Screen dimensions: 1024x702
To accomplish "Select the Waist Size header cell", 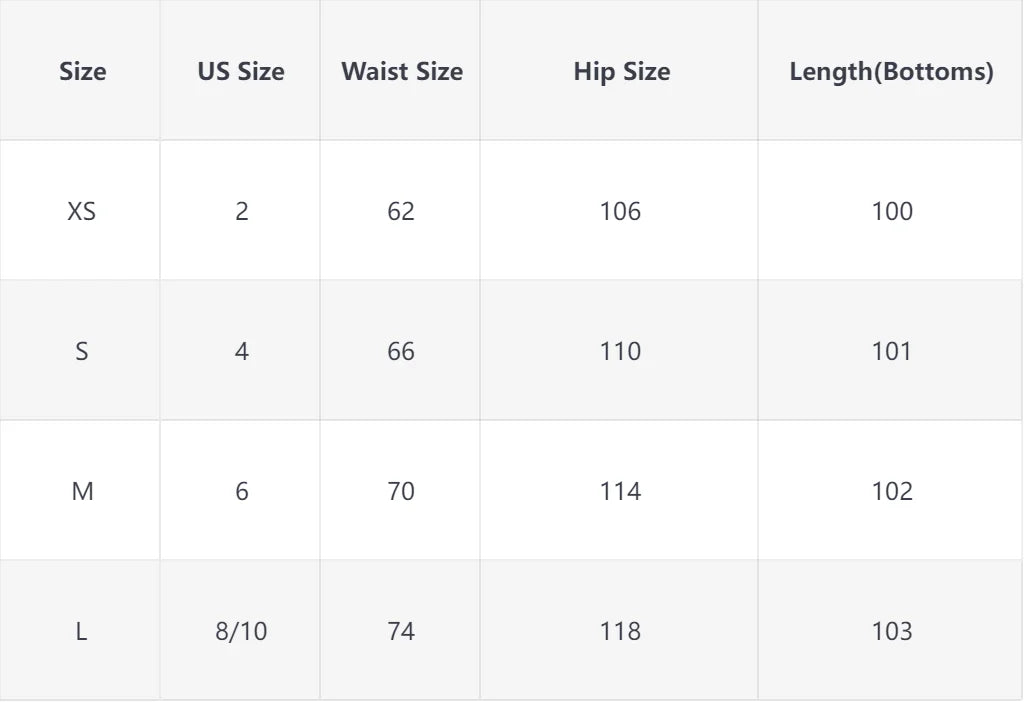I will click(x=401, y=72).
